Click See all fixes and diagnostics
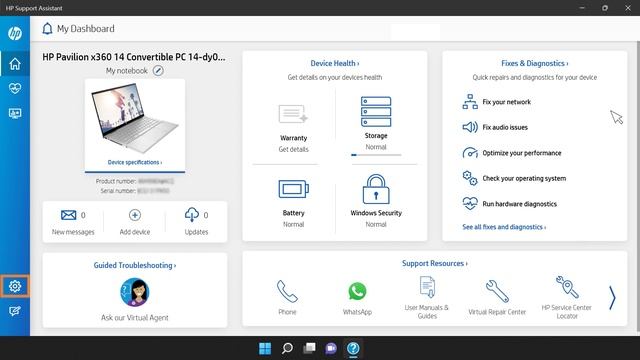The width and height of the screenshot is (640, 360). point(504,227)
